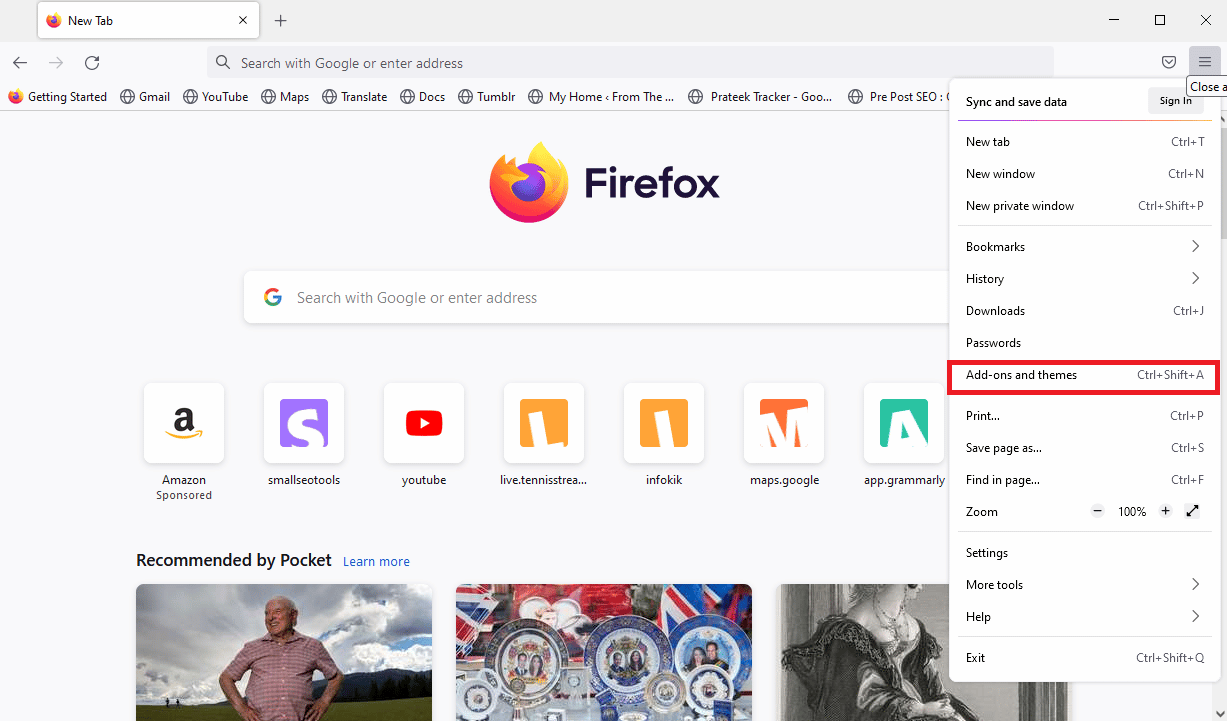Image resolution: width=1227 pixels, height=721 pixels.
Task: Open Add-ons and themes
Action: (x=1084, y=375)
